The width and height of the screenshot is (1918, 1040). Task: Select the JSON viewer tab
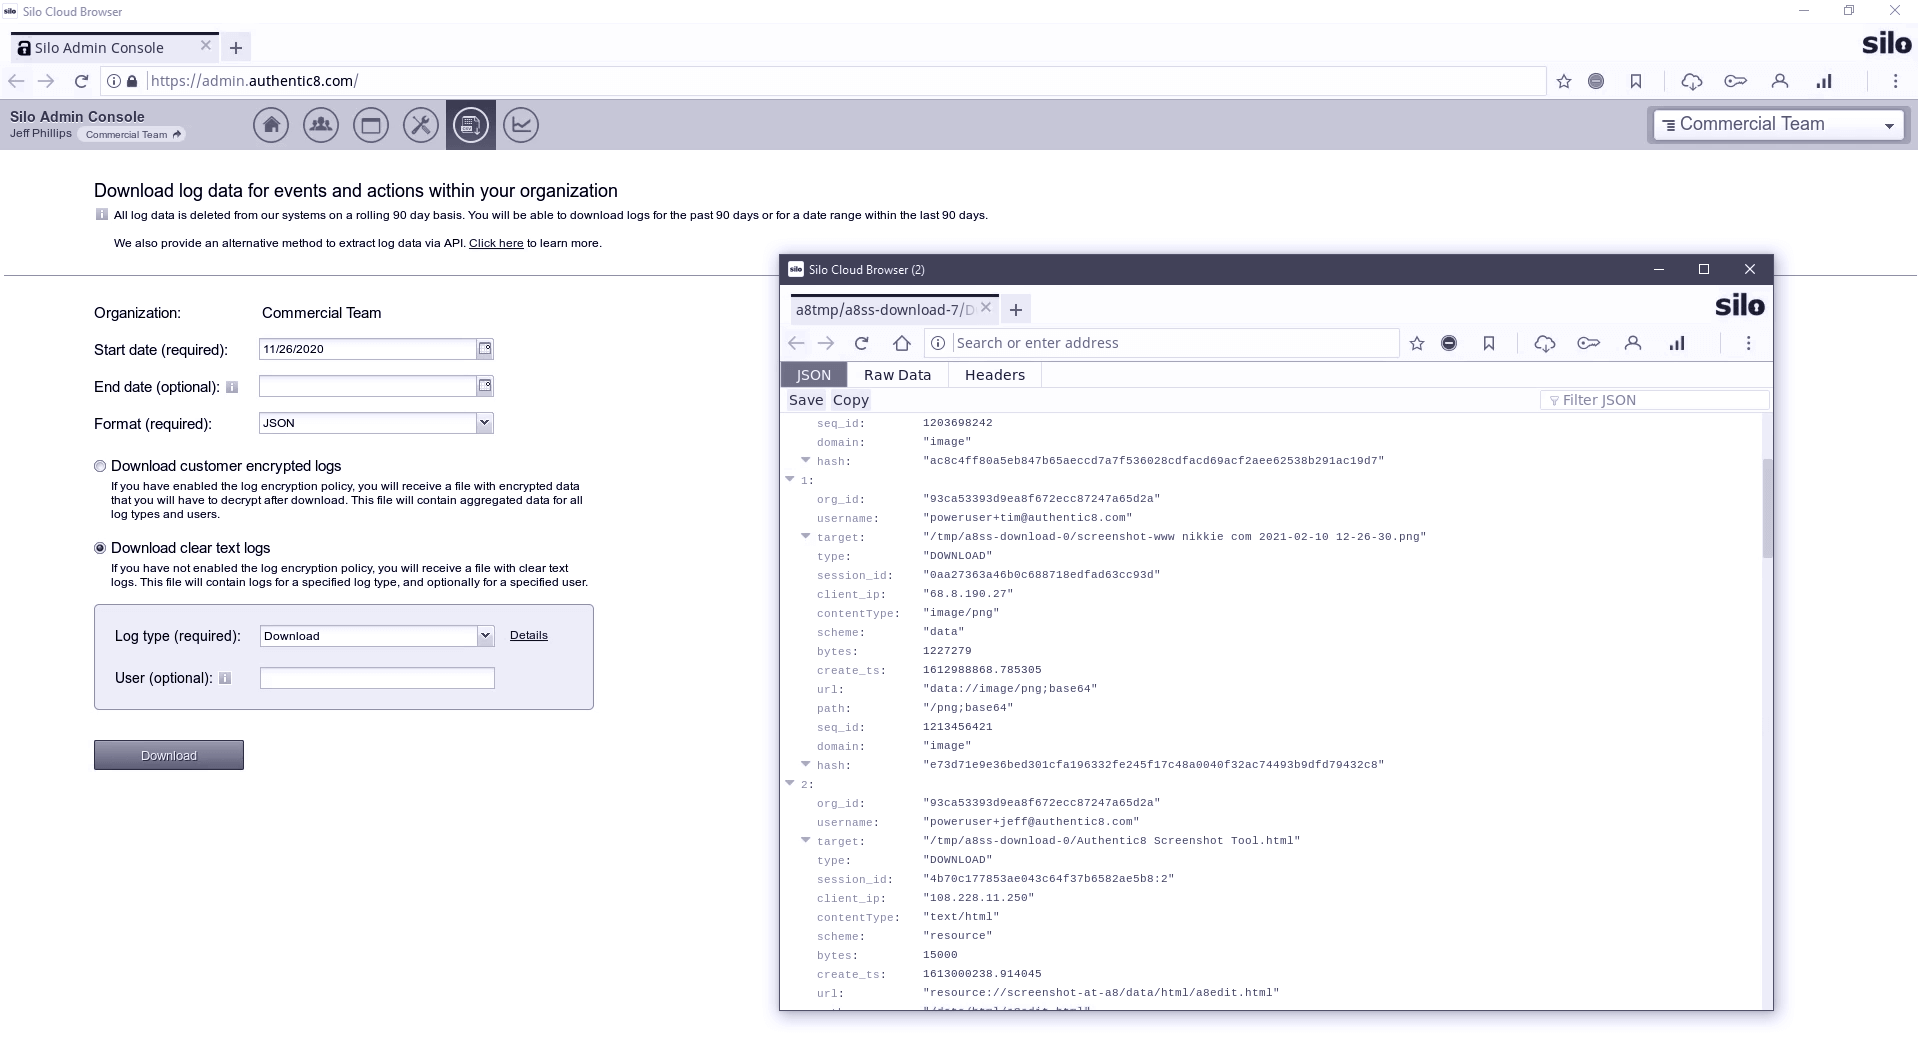(x=813, y=375)
